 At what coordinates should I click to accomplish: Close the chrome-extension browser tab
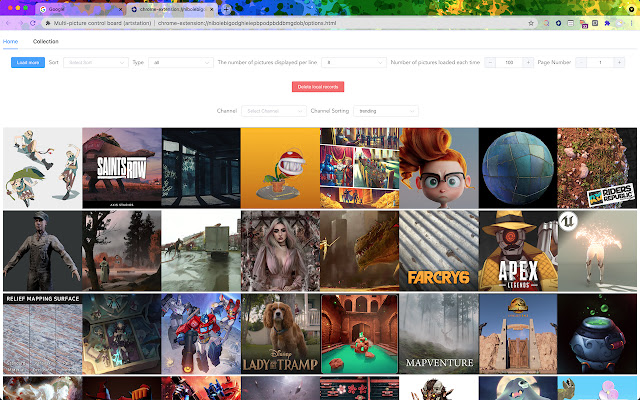point(211,9)
